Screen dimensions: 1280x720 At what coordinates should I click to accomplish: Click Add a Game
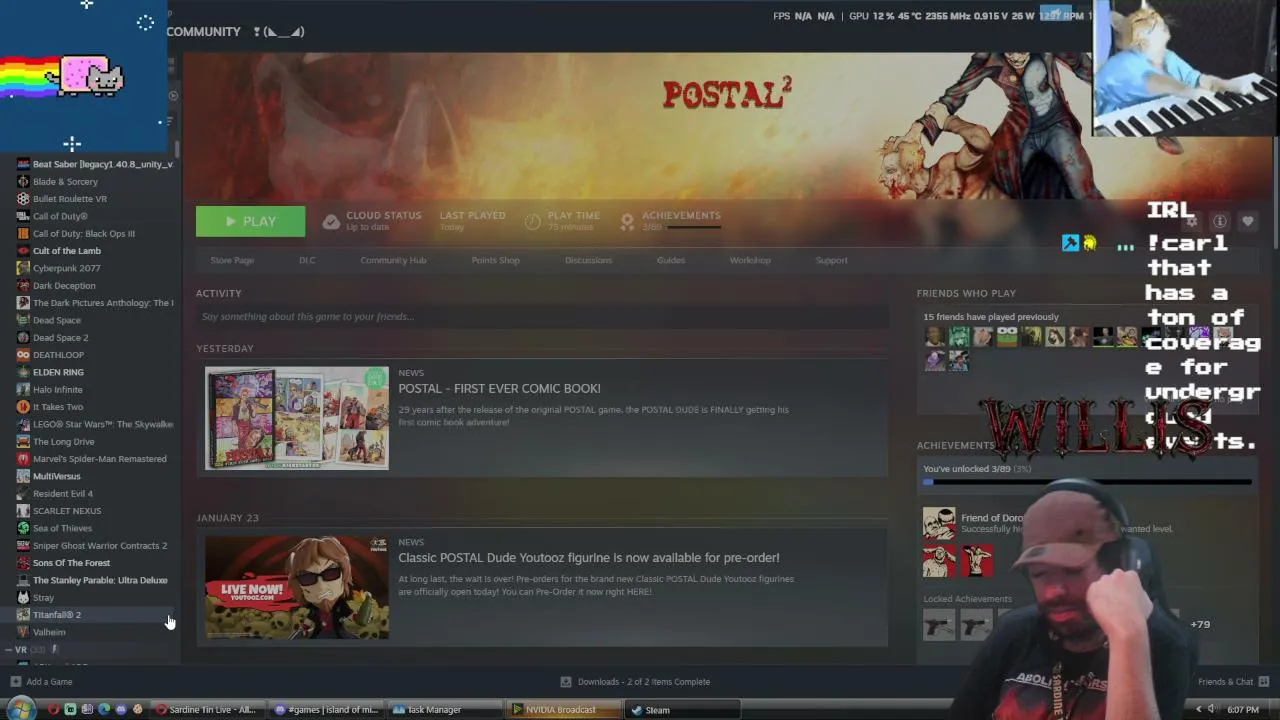tap(41, 682)
